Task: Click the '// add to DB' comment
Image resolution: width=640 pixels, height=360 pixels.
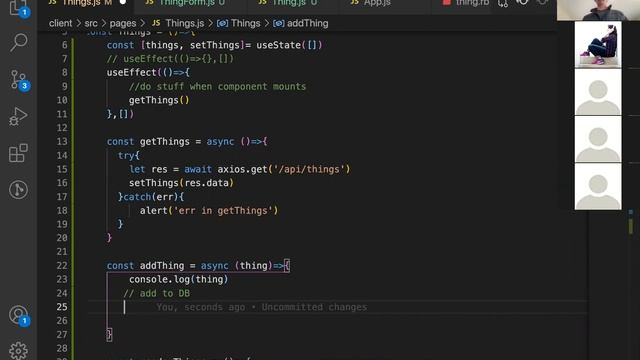Action: (156, 293)
